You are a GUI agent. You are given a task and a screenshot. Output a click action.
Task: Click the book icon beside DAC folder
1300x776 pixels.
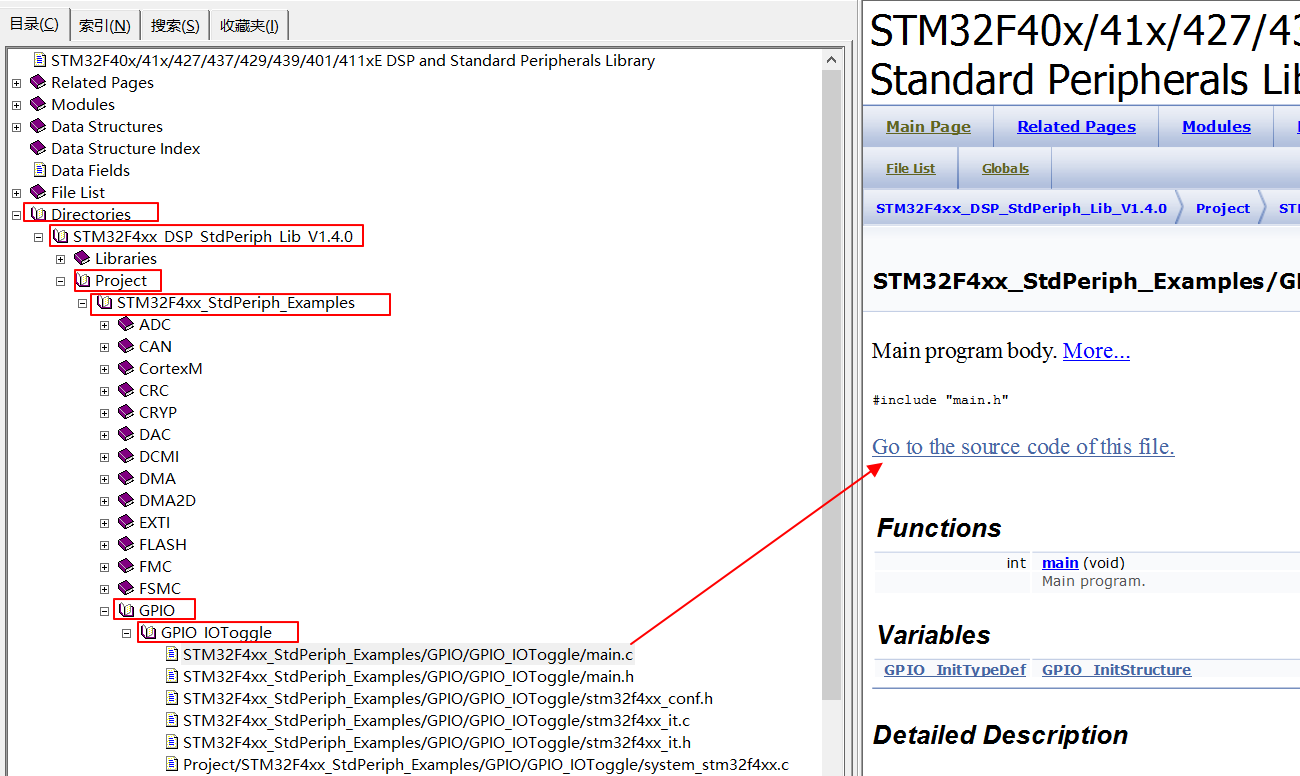pyautogui.click(x=126, y=434)
